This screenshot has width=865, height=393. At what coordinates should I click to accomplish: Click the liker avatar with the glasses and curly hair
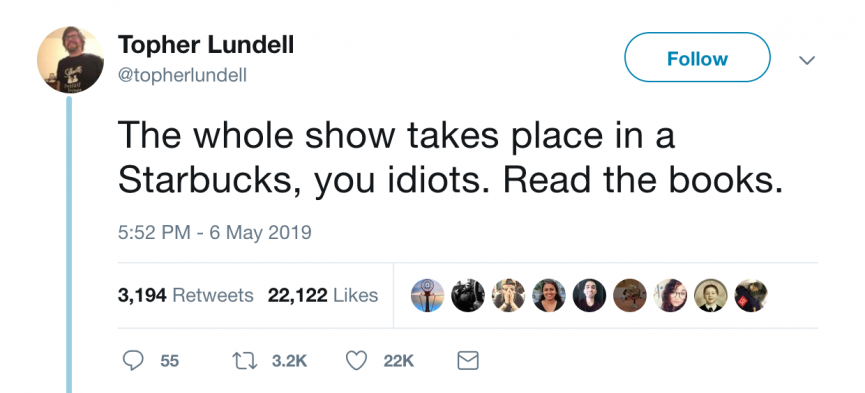tap(670, 295)
